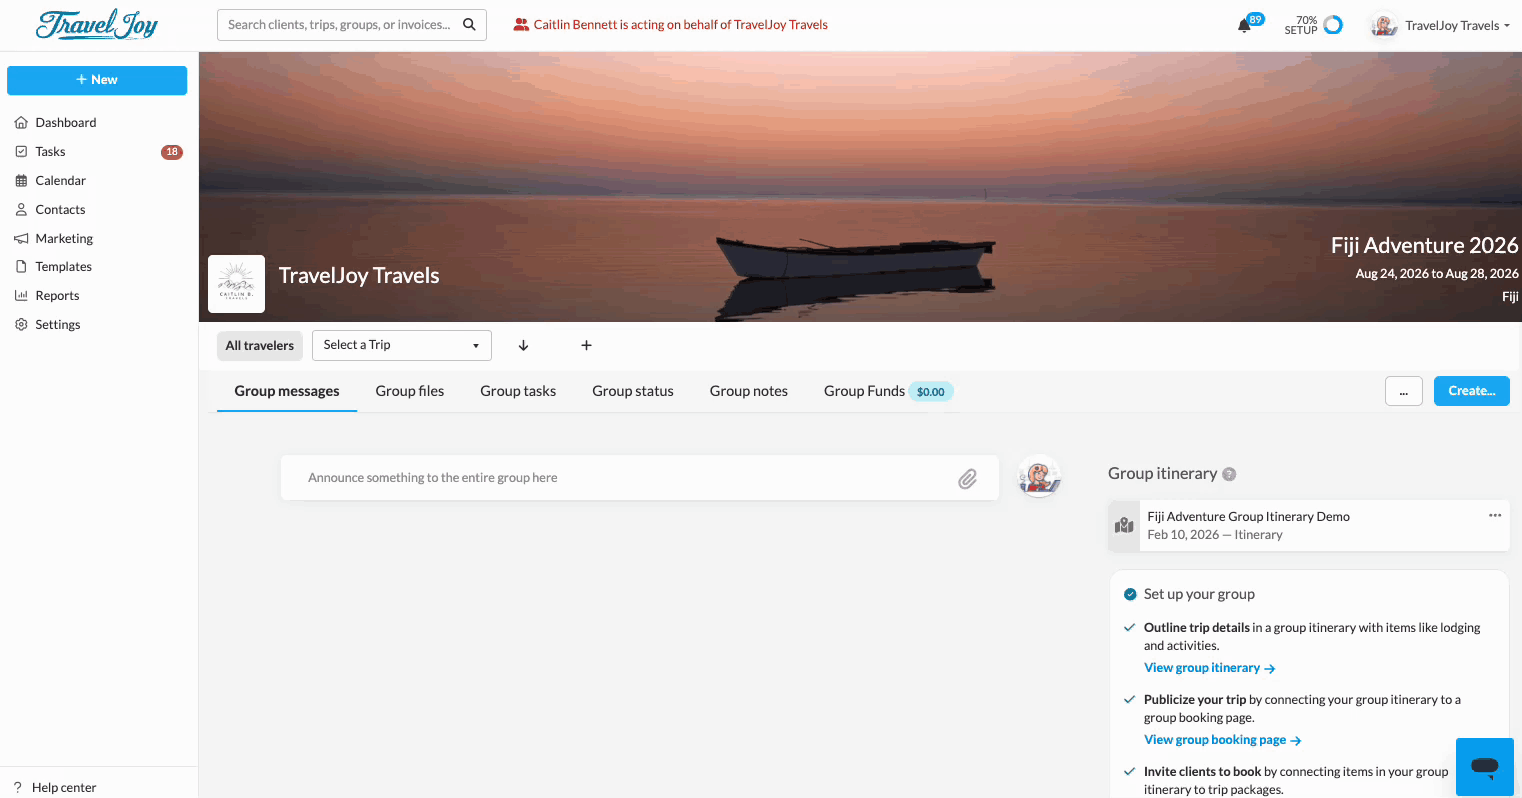Open three-dot menu on Fiji itinerary card
This screenshot has height=798, width=1522.
pyautogui.click(x=1494, y=516)
